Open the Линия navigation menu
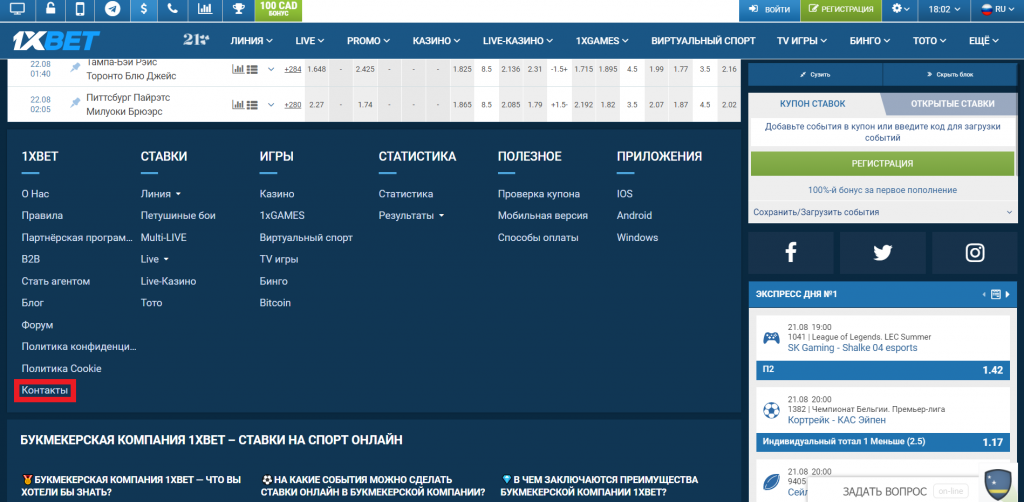 click(x=251, y=40)
